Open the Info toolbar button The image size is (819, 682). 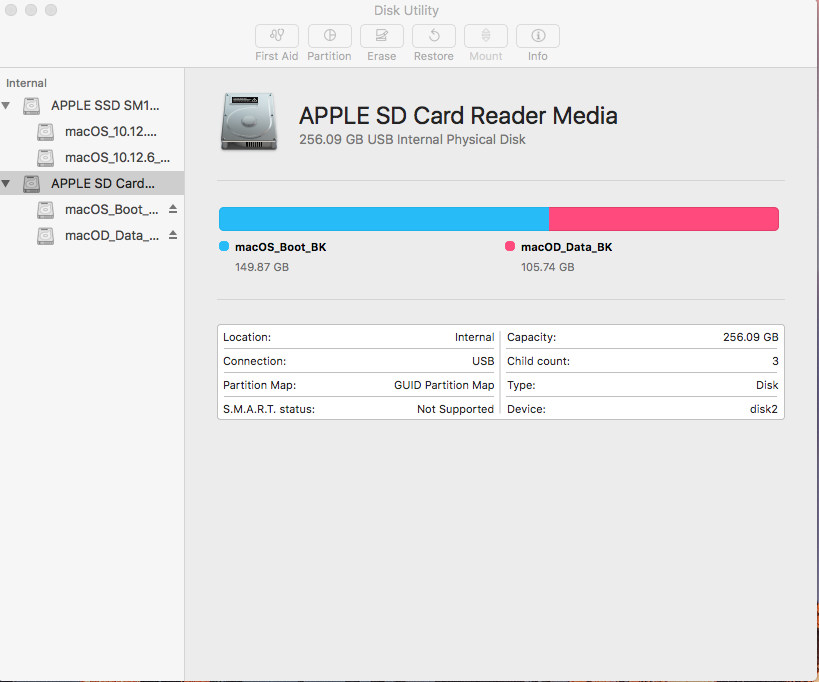(538, 36)
